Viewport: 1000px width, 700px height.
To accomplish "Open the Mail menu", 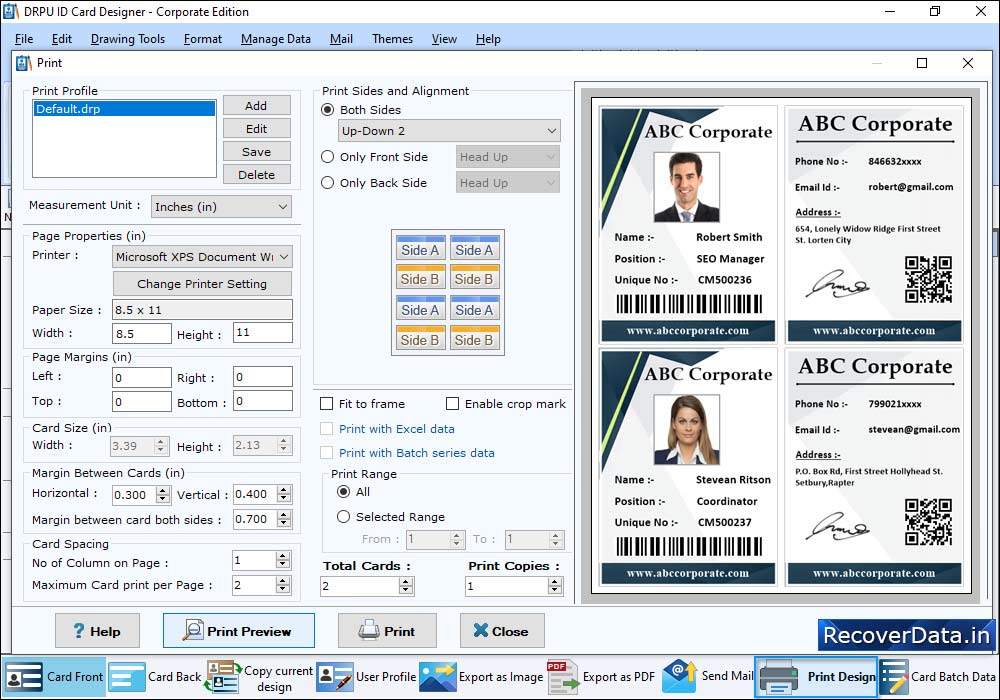I will [x=341, y=39].
